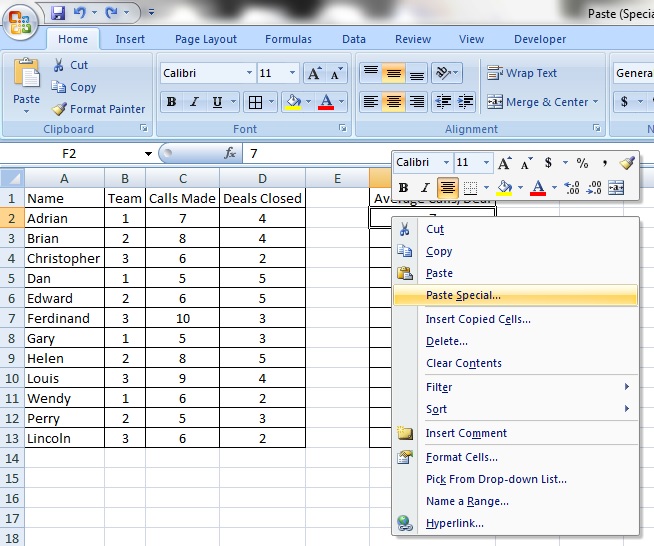Click percent style in mini toolbar
This screenshot has width=654, height=546.
(x=582, y=163)
